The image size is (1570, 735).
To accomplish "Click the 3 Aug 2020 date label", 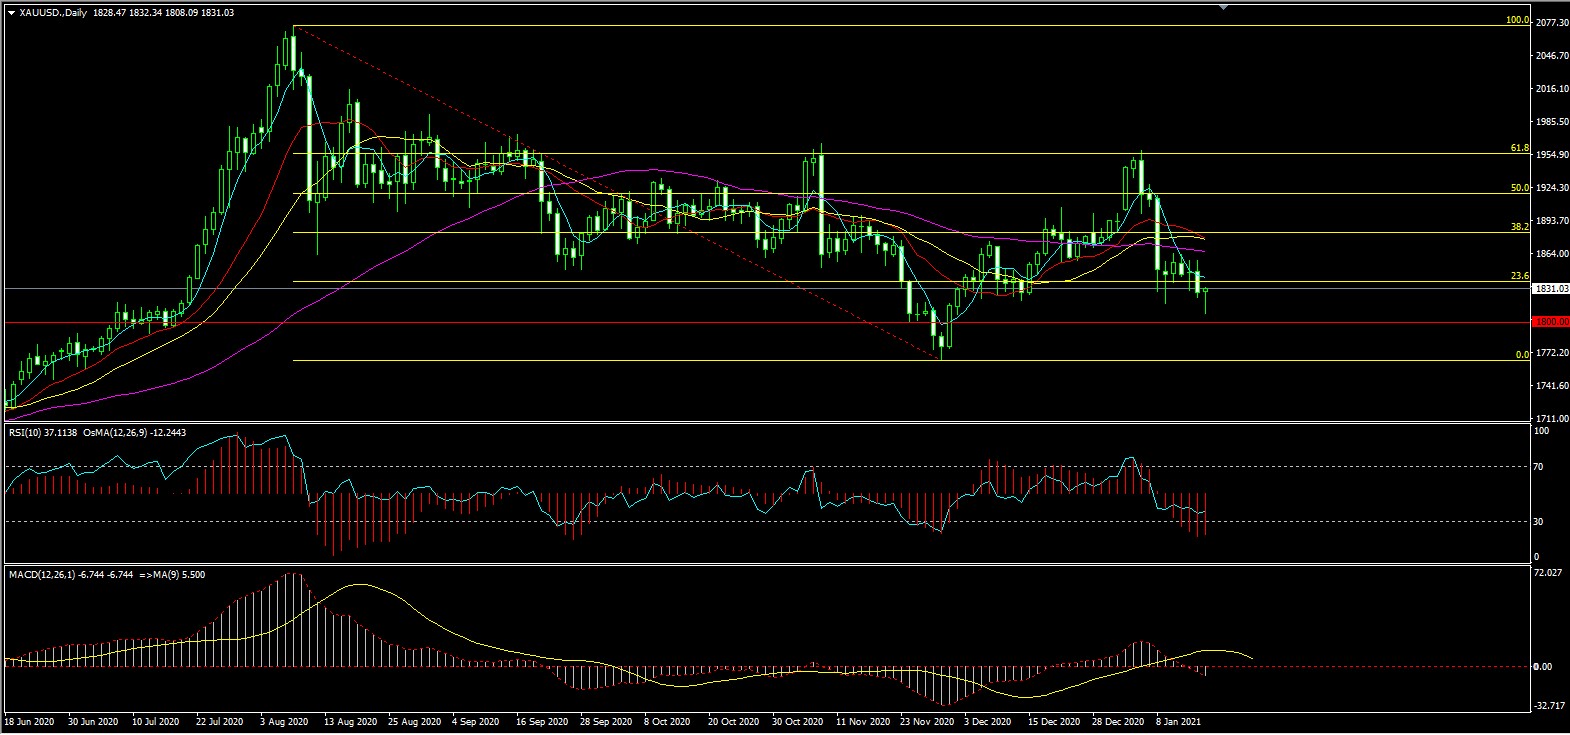I will coord(285,722).
